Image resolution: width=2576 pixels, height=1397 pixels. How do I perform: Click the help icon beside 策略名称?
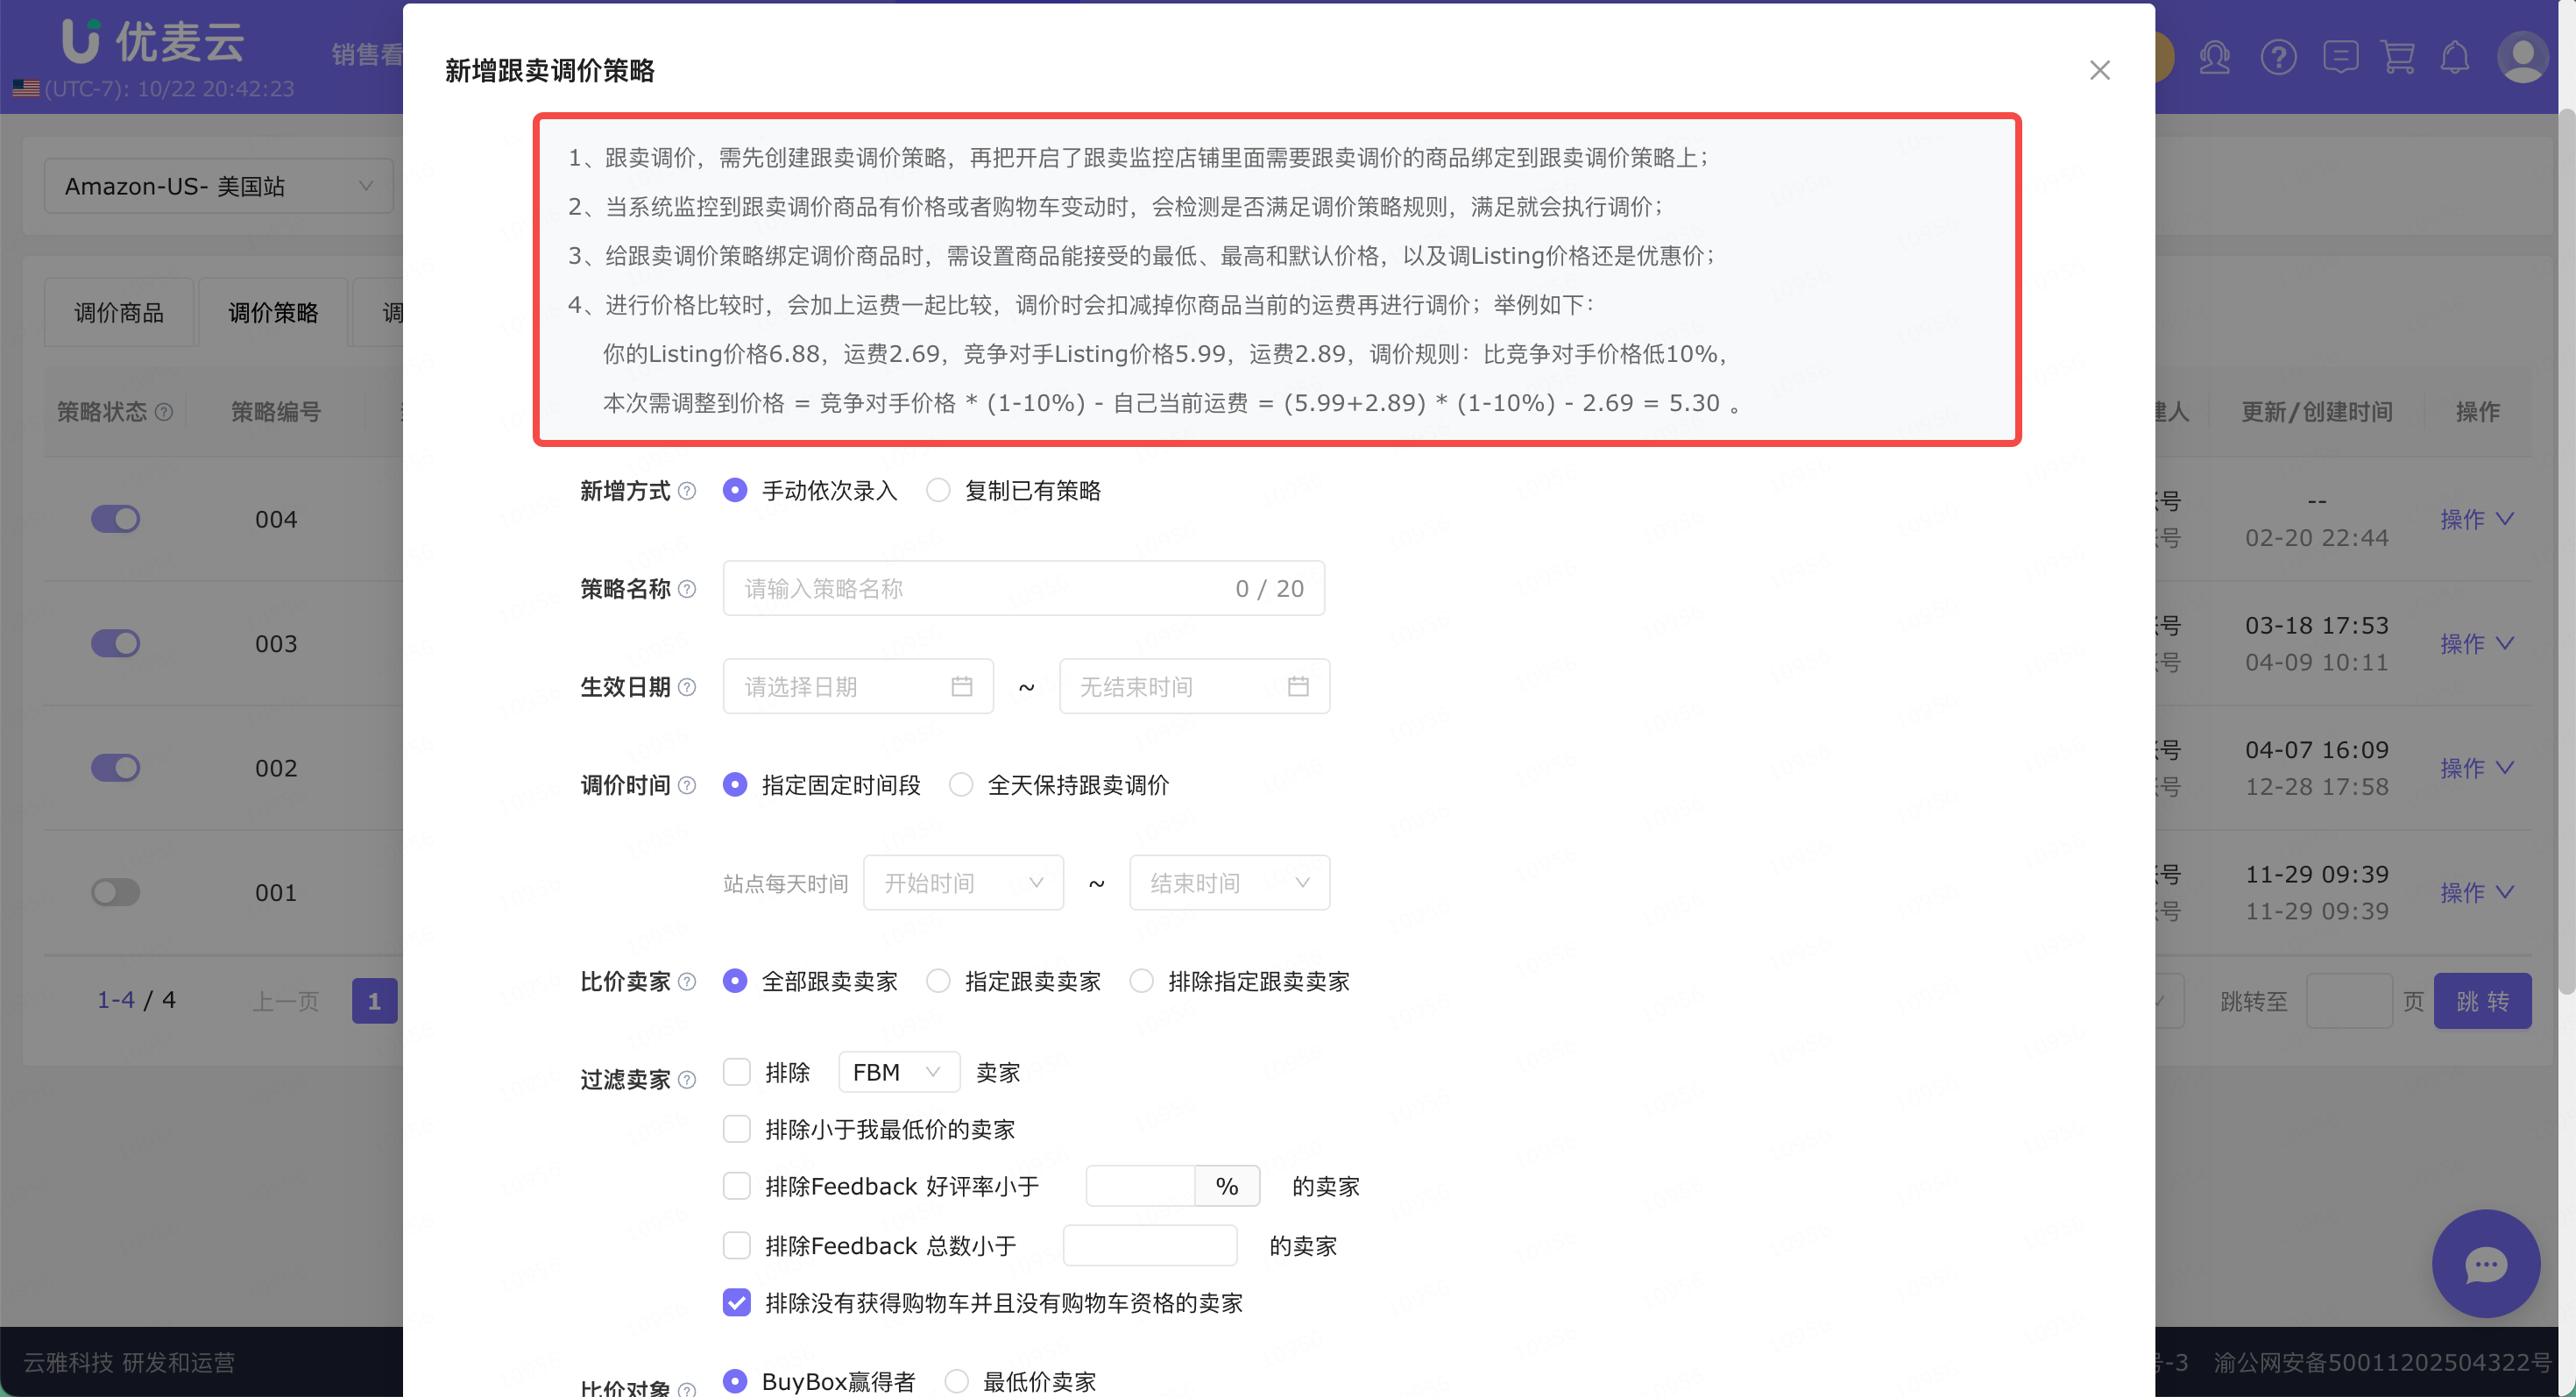[687, 589]
